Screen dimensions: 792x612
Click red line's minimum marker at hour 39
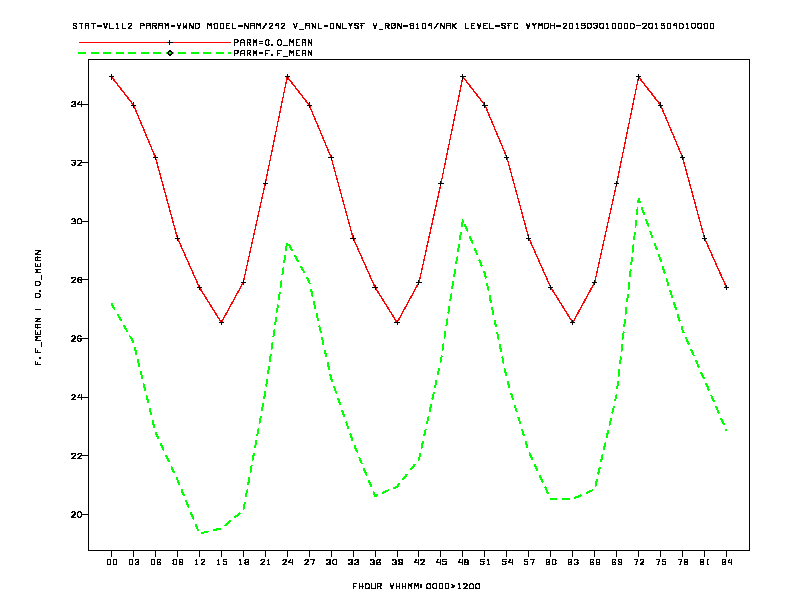pyautogui.click(x=397, y=322)
